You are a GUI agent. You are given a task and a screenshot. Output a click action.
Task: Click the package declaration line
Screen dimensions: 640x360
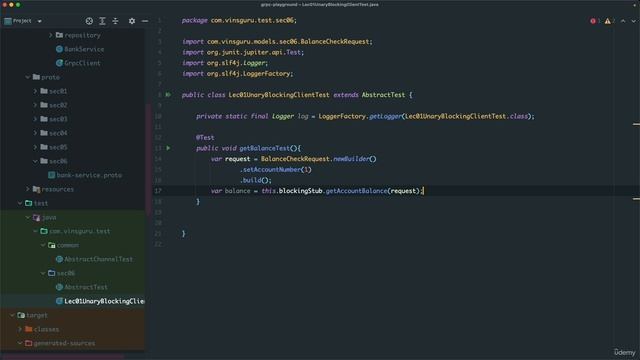(239, 20)
